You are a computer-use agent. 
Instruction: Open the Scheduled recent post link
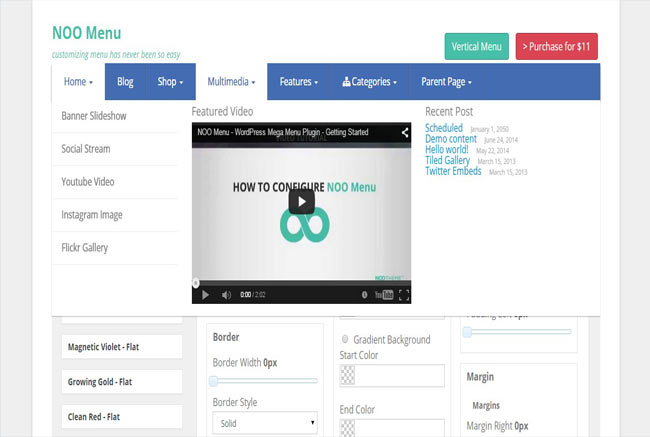pyautogui.click(x=444, y=128)
